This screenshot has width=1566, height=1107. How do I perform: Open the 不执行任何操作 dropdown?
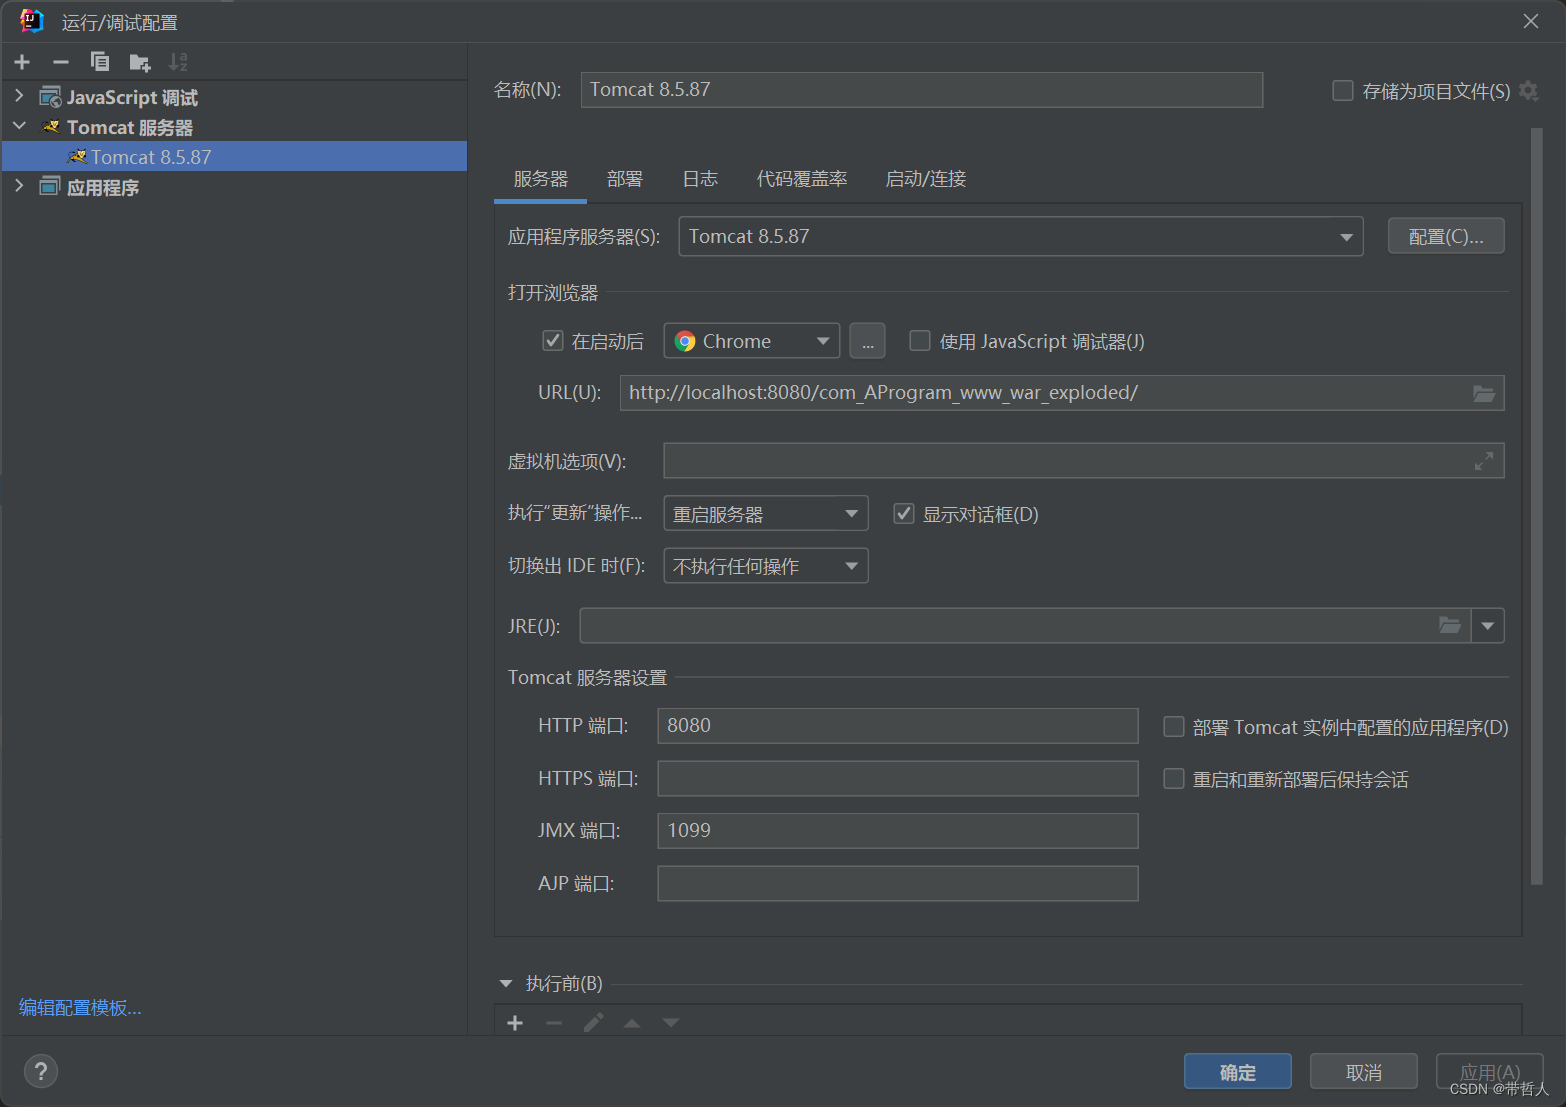click(x=852, y=566)
